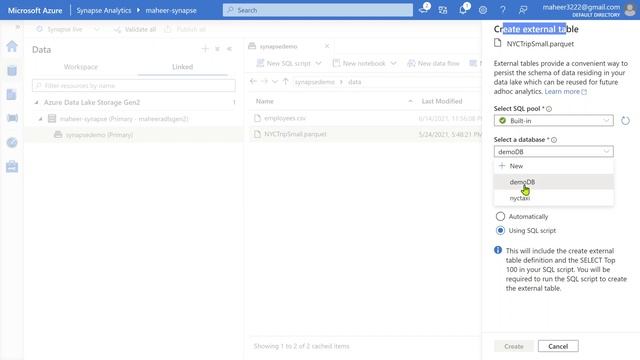Close the synapsedemo tab

click(x=327, y=46)
